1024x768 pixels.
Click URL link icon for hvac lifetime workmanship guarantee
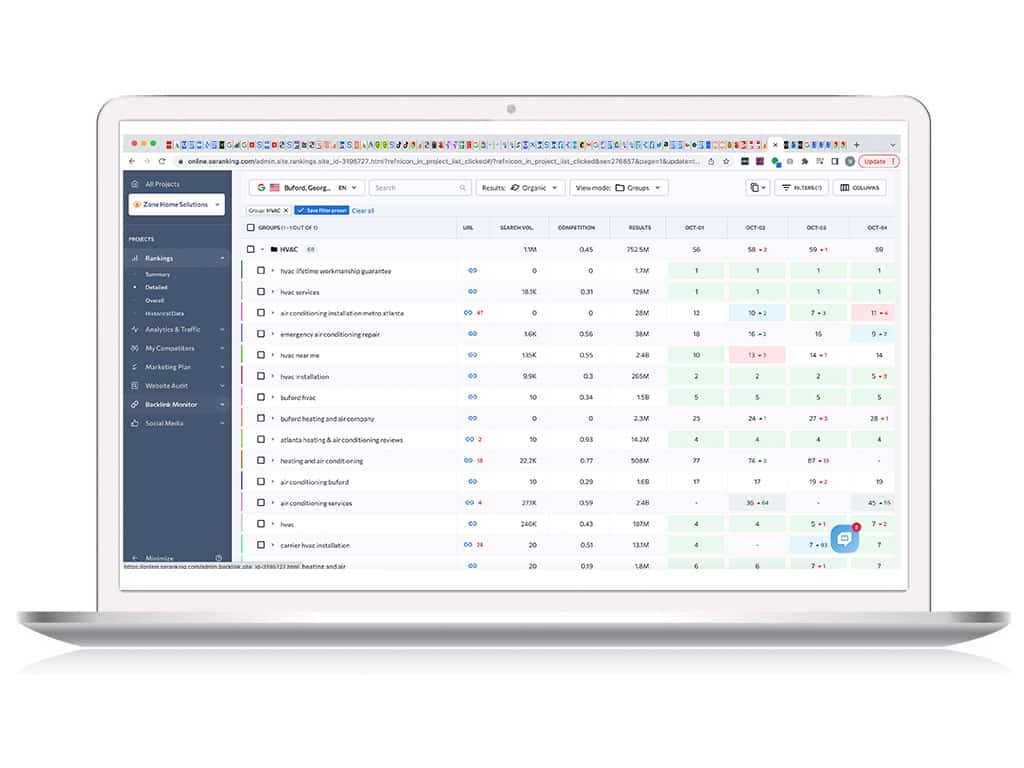point(472,270)
